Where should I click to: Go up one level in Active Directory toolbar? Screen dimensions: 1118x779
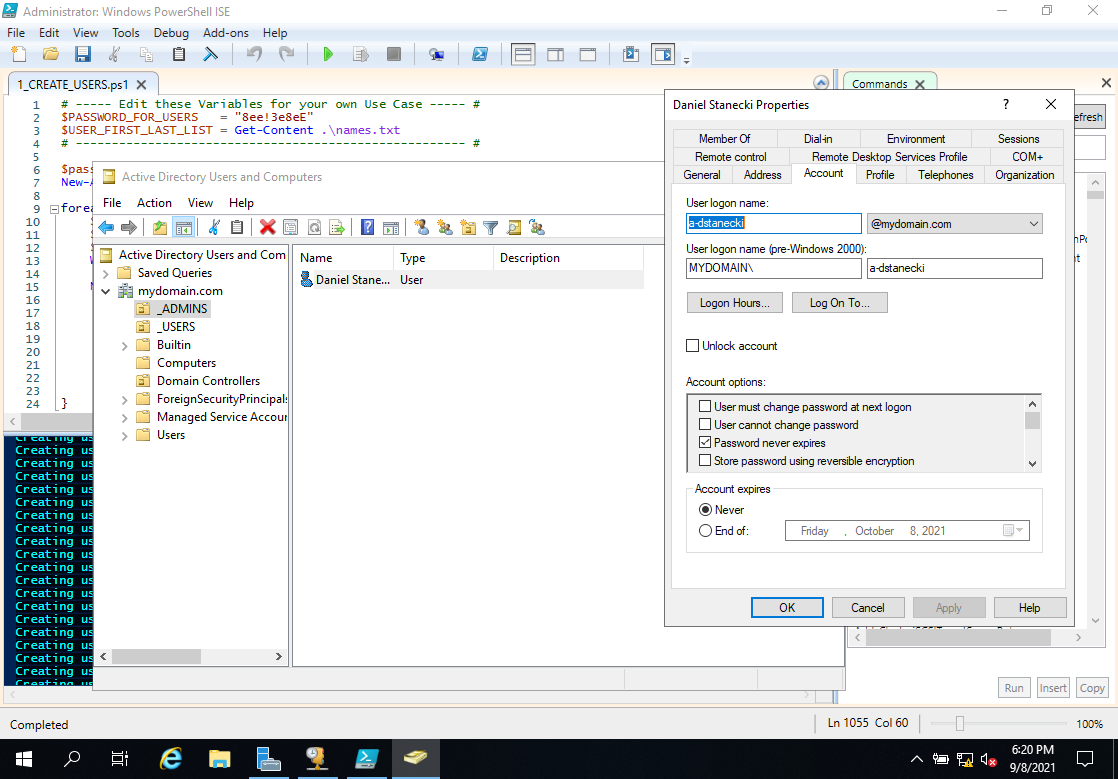click(x=160, y=227)
